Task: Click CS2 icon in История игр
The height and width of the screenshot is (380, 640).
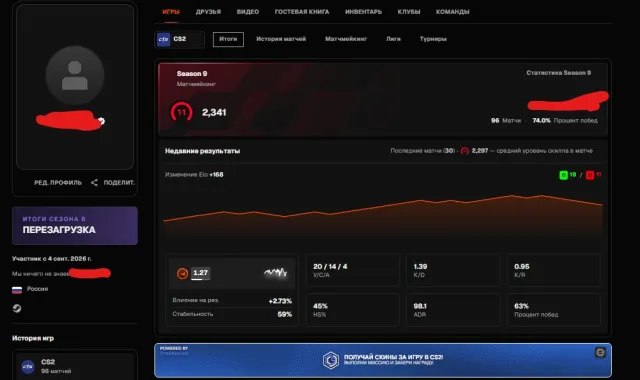Action: pos(28,367)
